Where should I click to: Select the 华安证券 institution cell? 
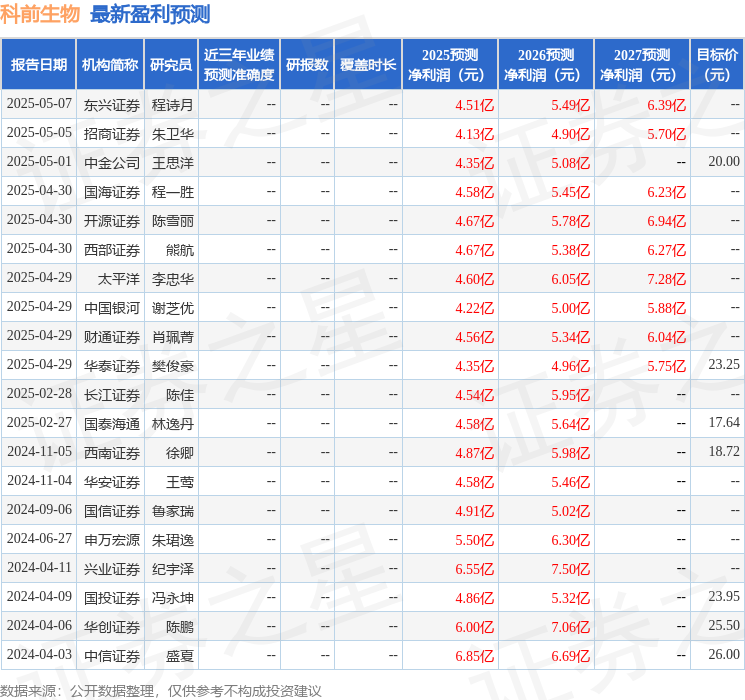112,482
